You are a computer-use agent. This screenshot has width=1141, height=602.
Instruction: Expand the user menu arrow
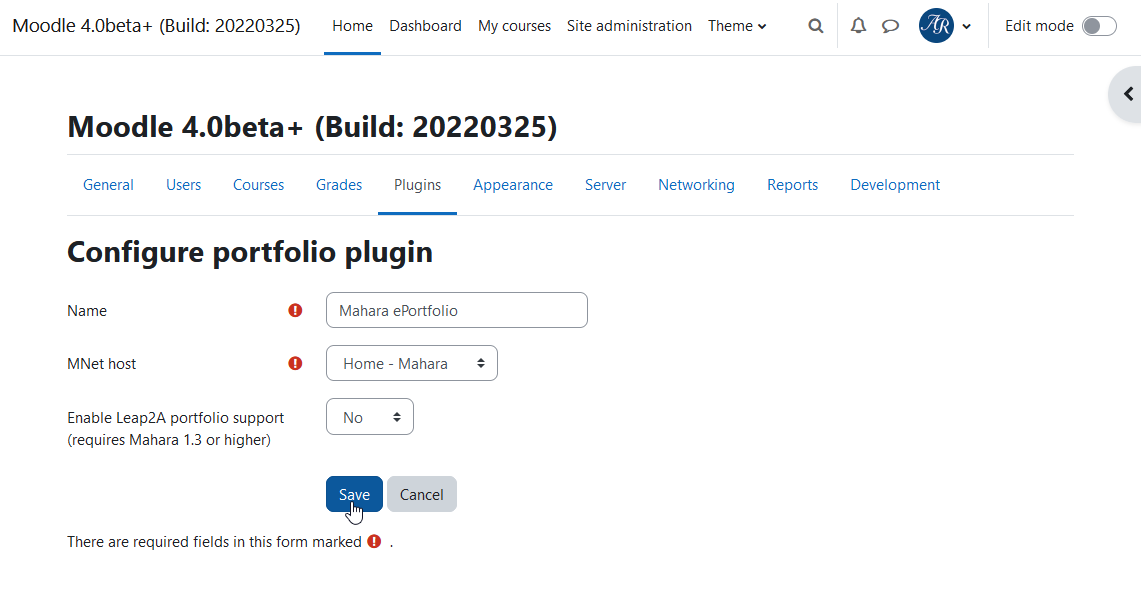coord(966,26)
